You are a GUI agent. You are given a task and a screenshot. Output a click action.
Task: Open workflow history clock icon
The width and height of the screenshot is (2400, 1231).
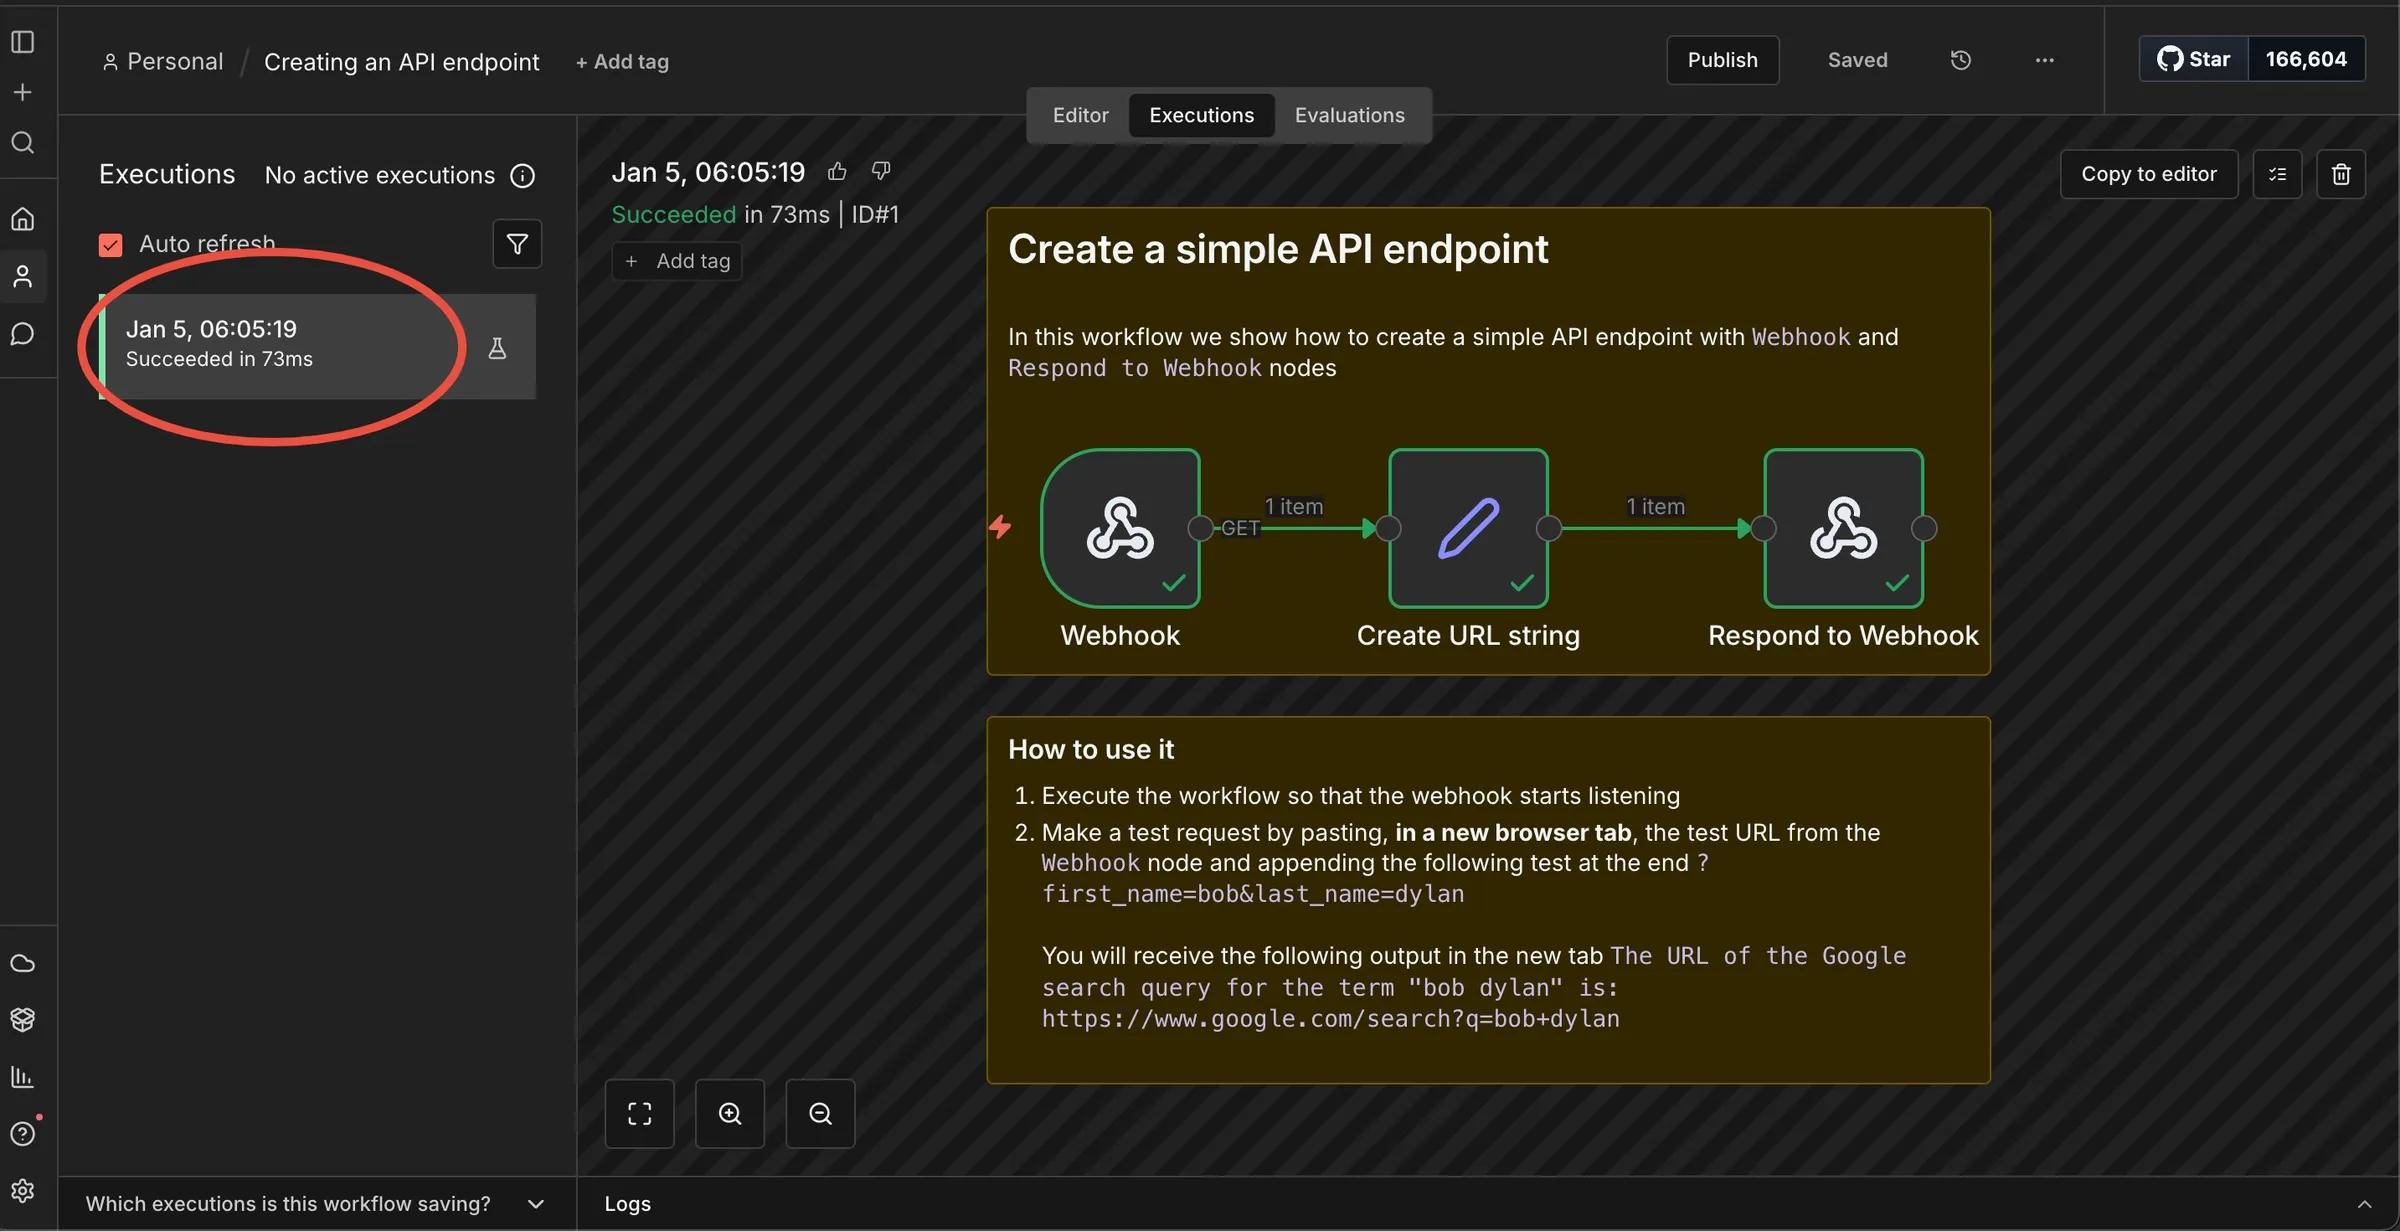tap(1960, 60)
